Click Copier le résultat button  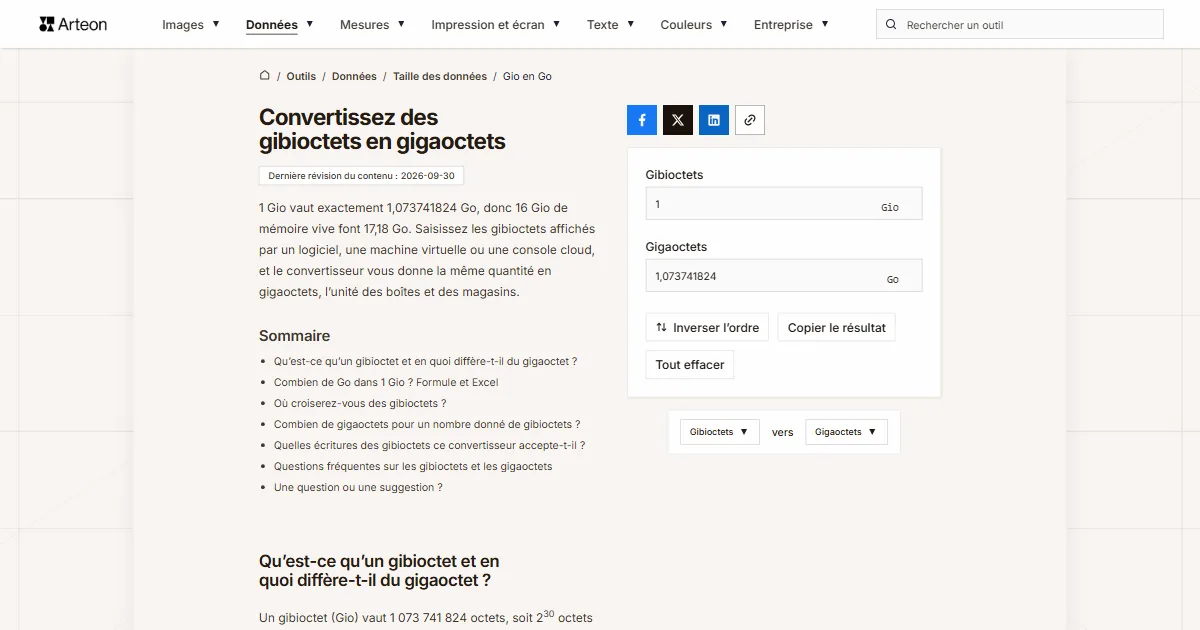coord(837,327)
